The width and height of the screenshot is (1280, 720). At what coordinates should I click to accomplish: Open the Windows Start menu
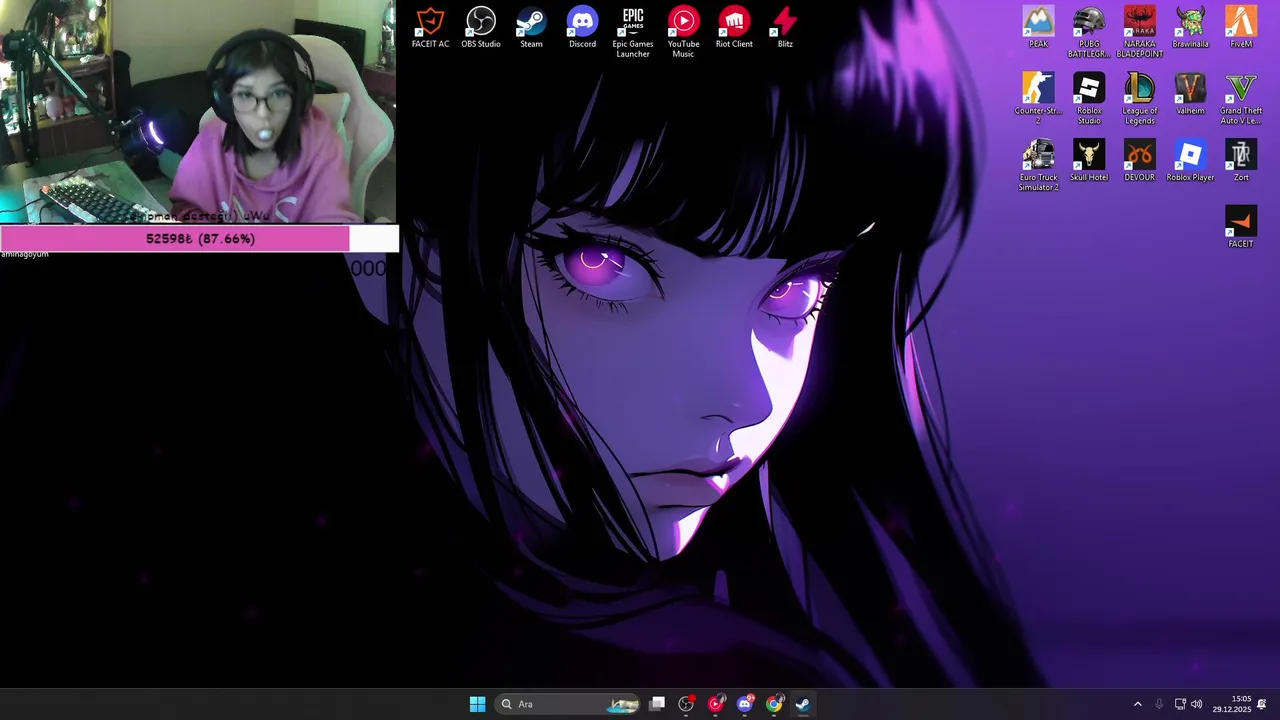(x=477, y=704)
